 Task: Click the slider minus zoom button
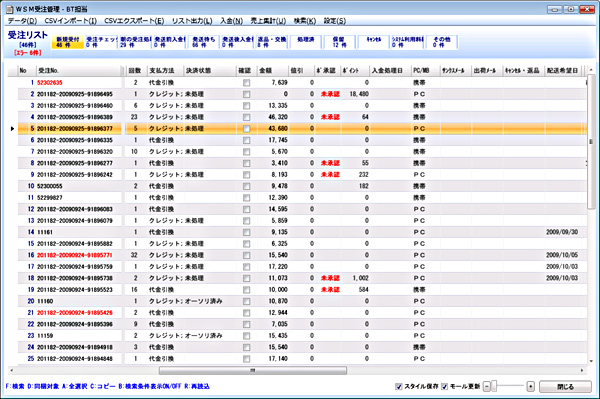point(486,386)
